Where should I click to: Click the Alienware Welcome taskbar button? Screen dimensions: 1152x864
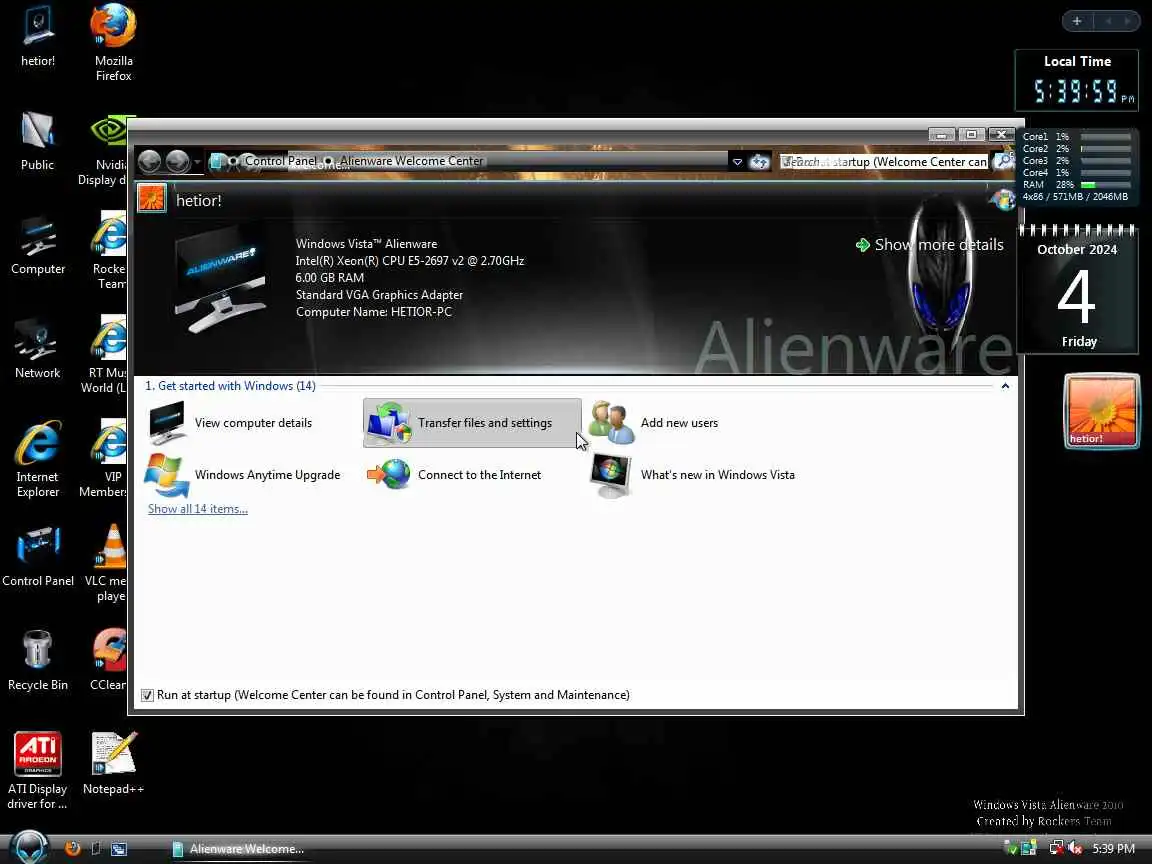(237, 849)
